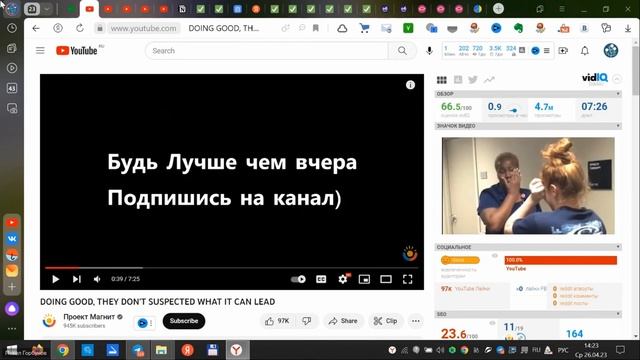Screen dimensions: 640x360
Task: Seek on the red video progress bar
Action: [62, 268]
